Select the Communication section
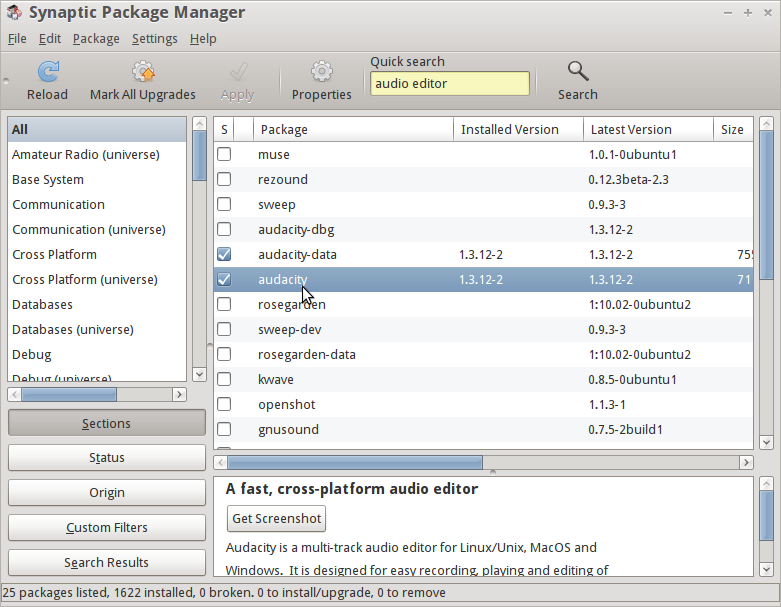This screenshot has height=607, width=781. click(97, 204)
